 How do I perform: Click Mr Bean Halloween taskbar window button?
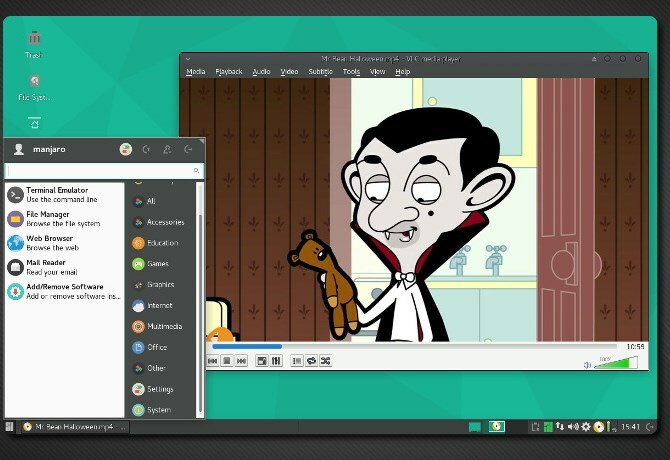pos(75,427)
